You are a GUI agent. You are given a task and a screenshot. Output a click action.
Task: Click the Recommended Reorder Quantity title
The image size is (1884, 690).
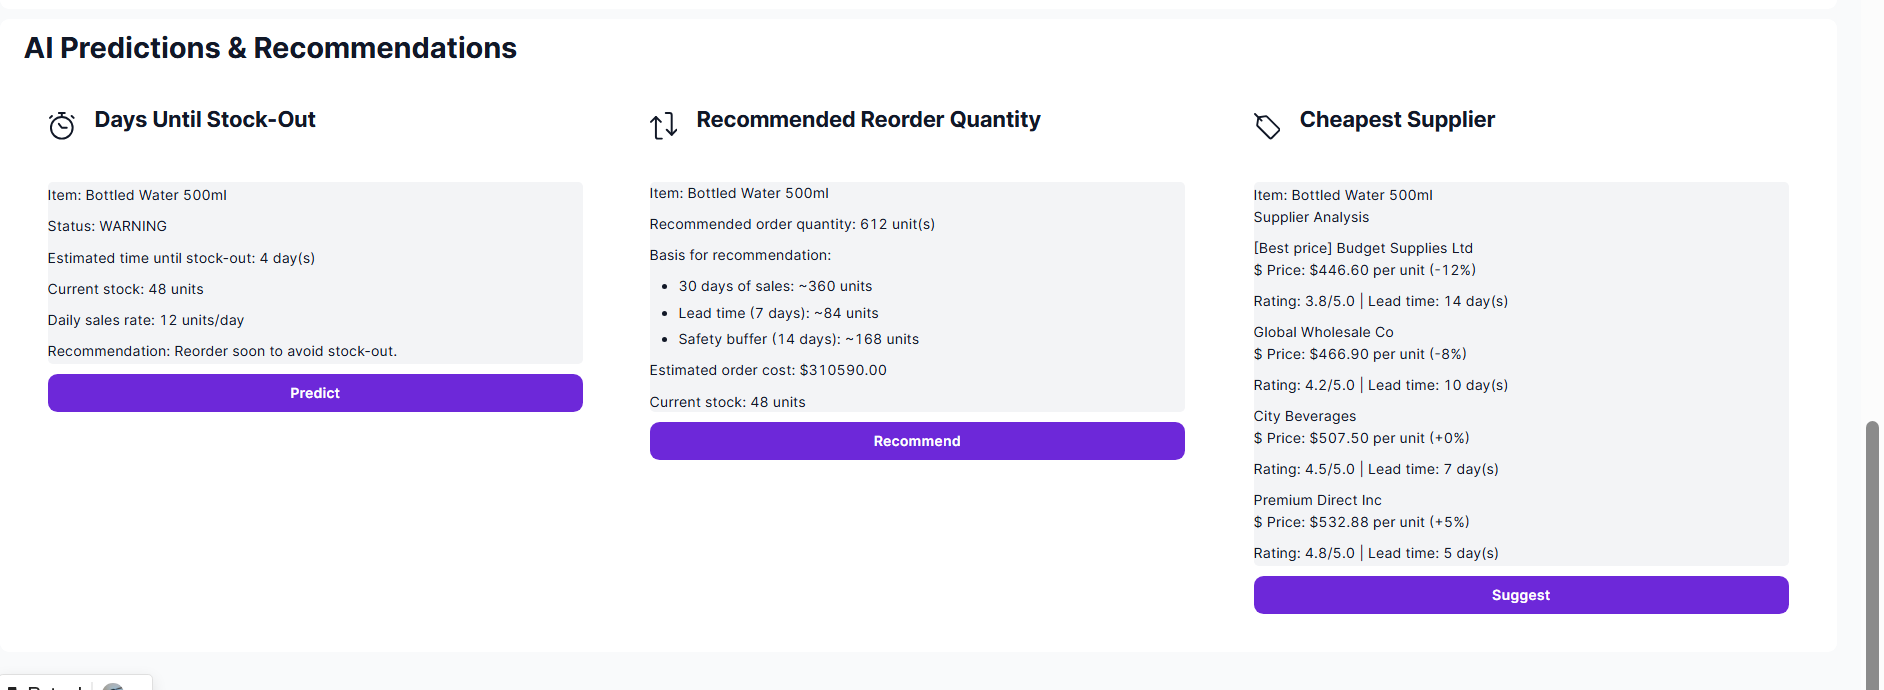click(x=868, y=120)
